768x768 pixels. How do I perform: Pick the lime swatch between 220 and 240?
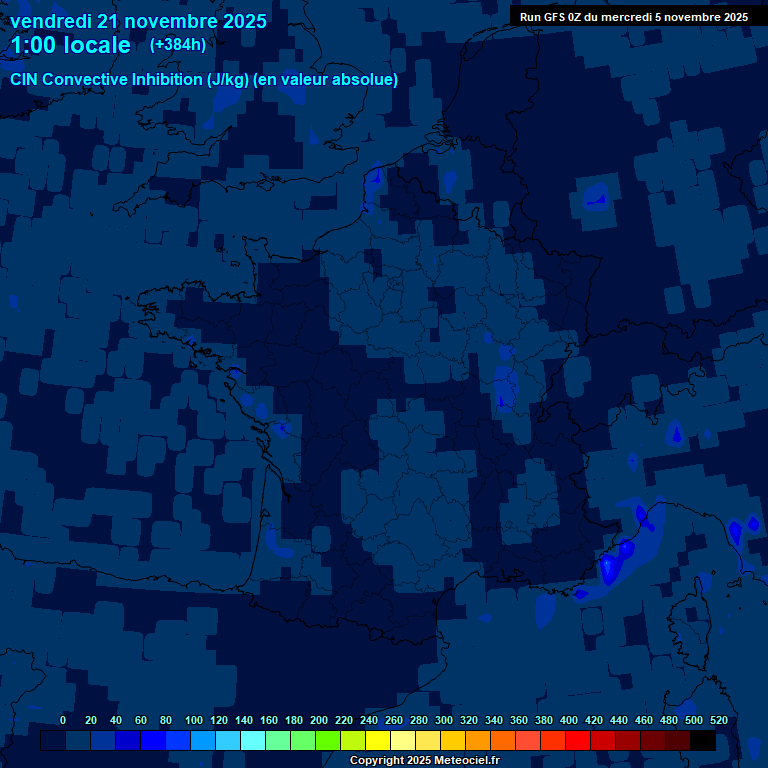tap(353, 741)
